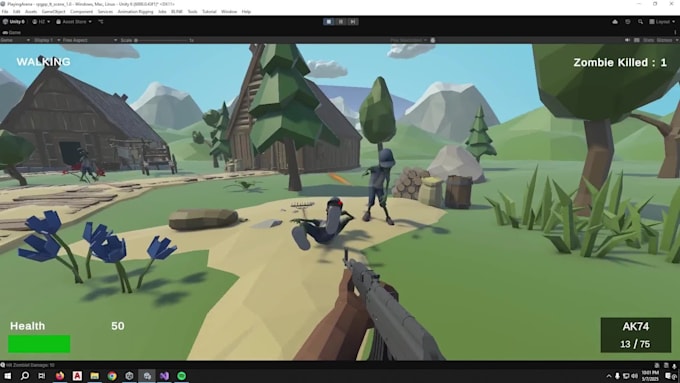Show hidden system tray icons chevron
The height and width of the screenshot is (383, 680).
608,376
